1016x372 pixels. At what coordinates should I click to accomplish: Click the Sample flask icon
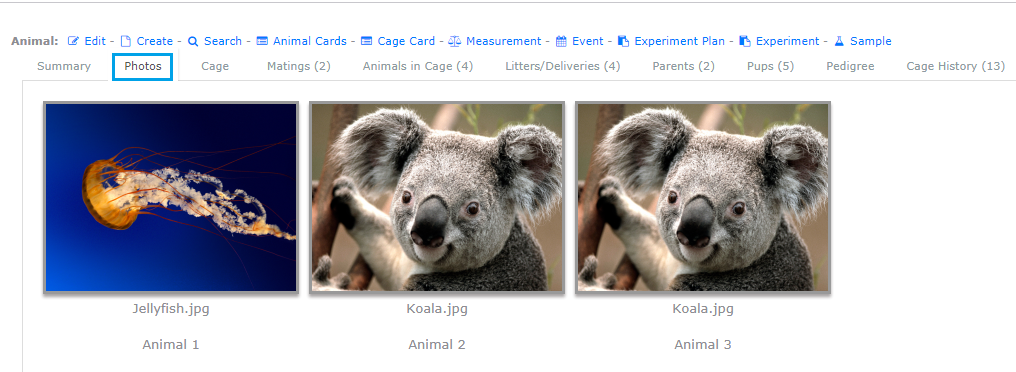tap(839, 41)
